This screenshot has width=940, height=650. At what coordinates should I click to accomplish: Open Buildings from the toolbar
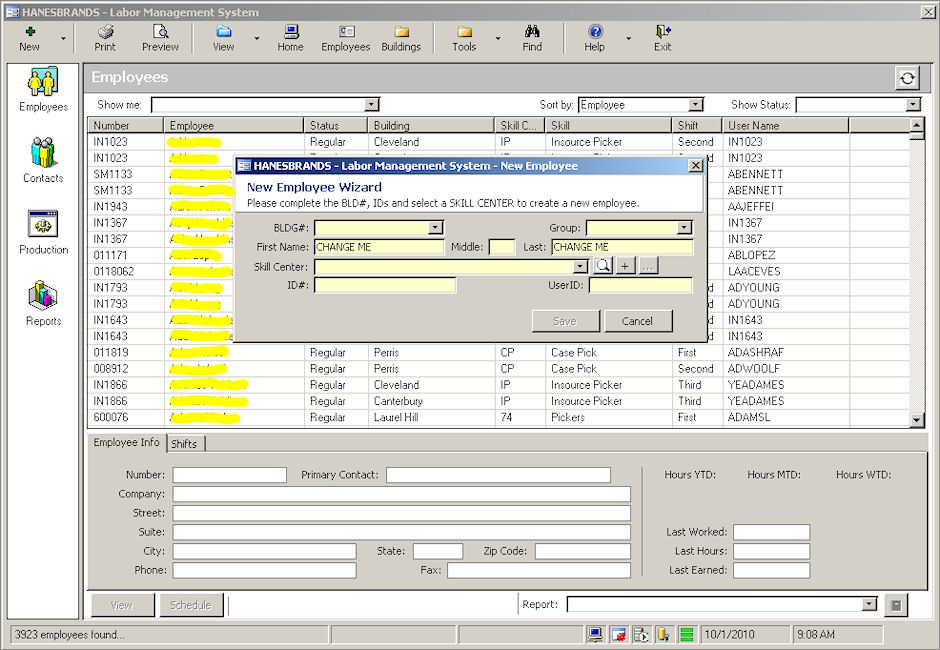click(x=401, y=38)
